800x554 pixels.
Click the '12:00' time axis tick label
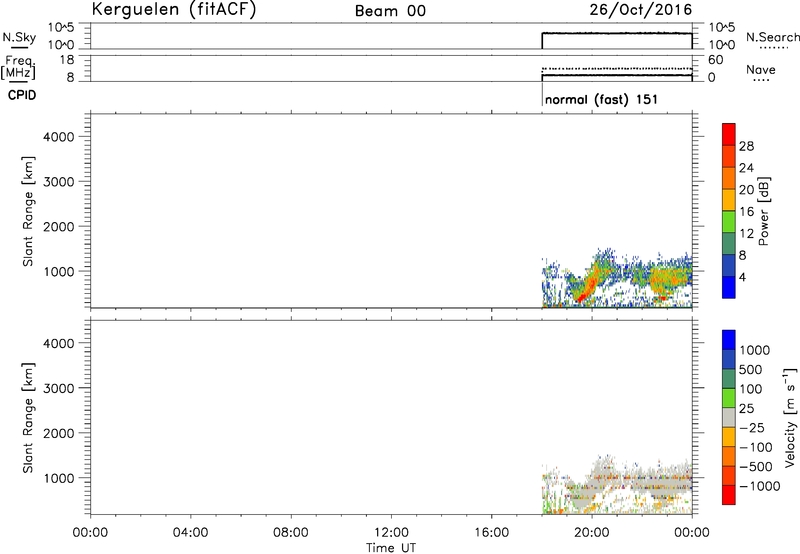391,533
